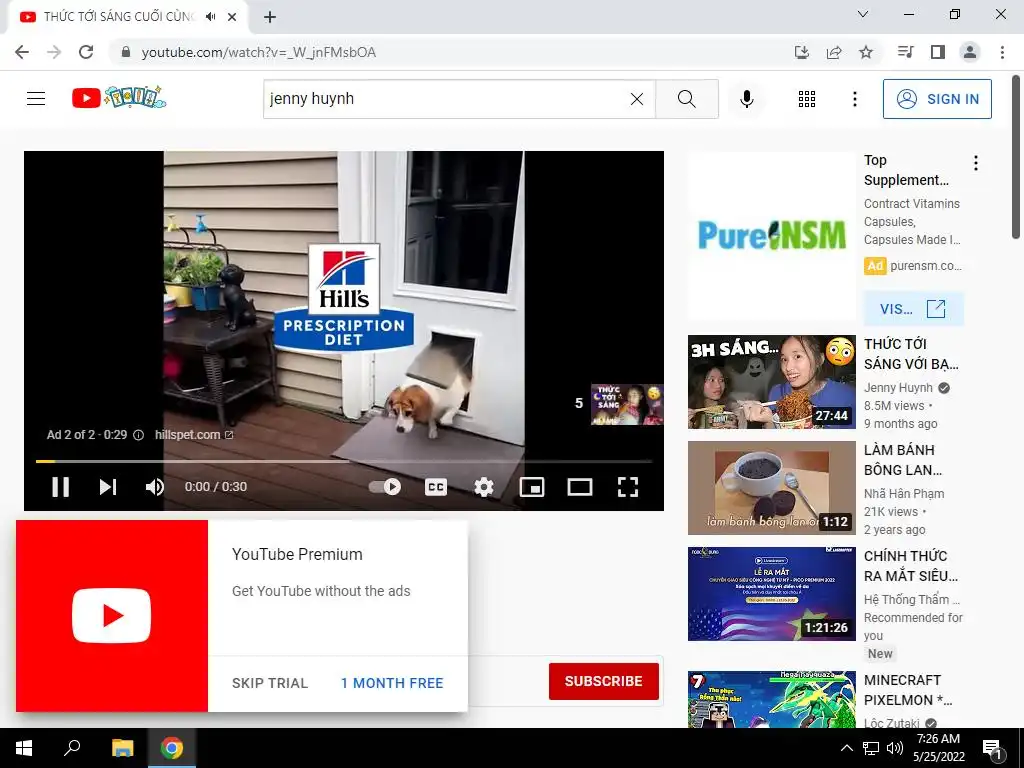The height and width of the screenshot is (768, 1024).
Task: Open the tab search chevron
Action: [863, 14]
